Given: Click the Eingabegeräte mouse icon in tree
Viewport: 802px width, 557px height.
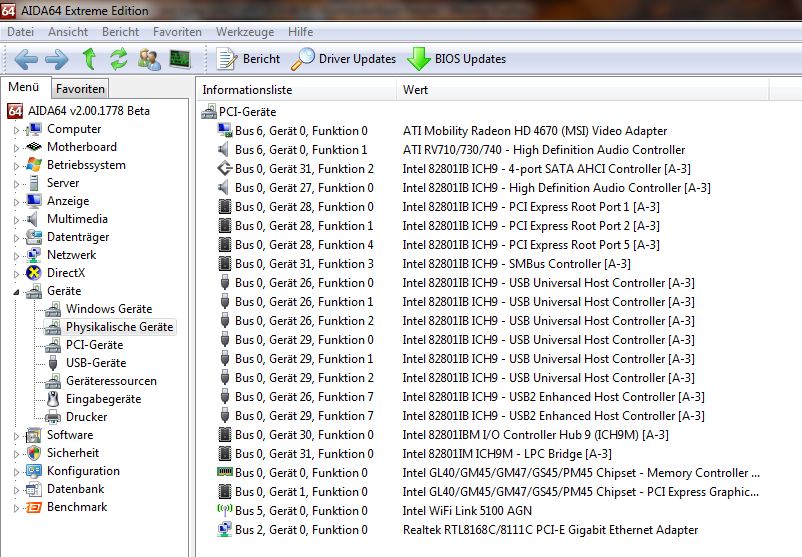Looking at the screenshot, I should point(53,399).
